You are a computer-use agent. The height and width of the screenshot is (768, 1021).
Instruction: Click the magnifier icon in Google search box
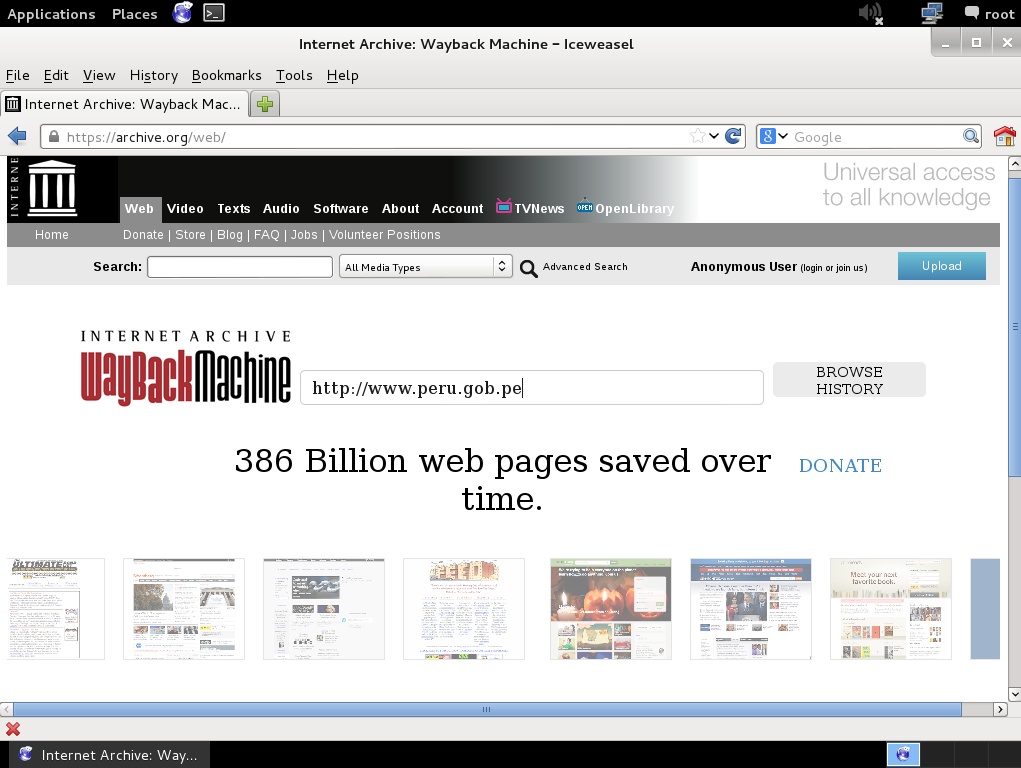(971, 137)
